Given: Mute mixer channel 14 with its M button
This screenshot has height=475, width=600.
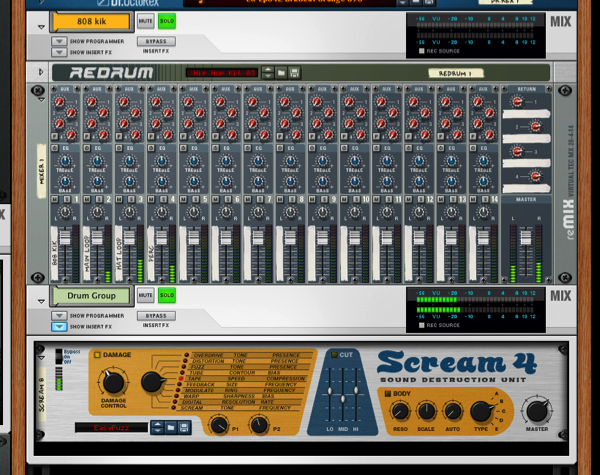Looking at the screenshot, I should 472,199.
